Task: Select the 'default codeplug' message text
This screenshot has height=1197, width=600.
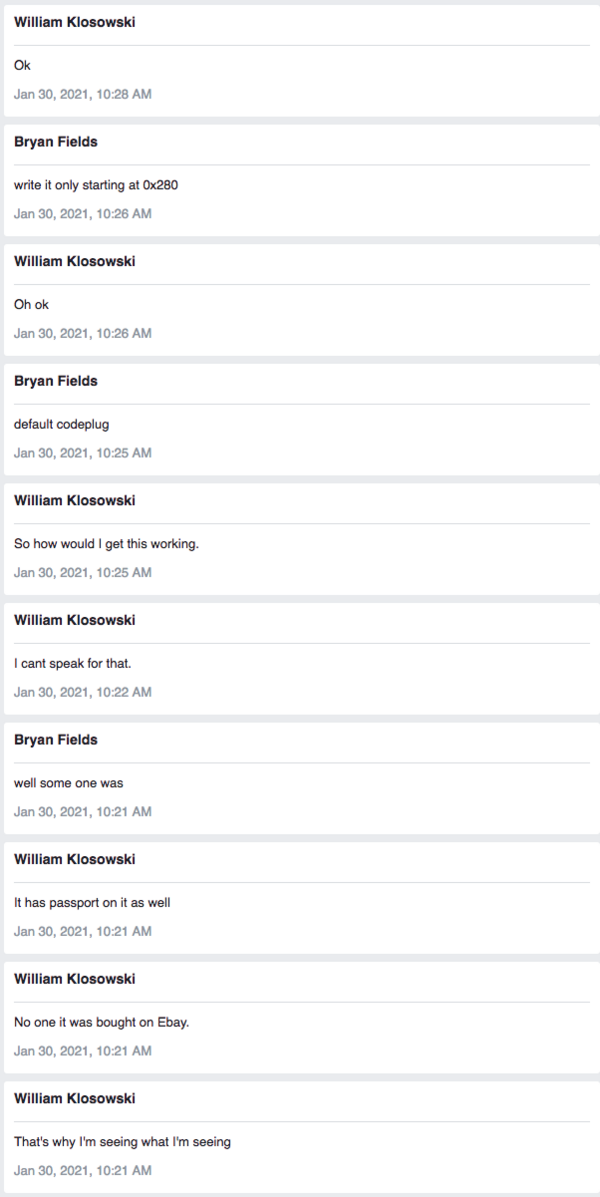Action: point(62,424)
